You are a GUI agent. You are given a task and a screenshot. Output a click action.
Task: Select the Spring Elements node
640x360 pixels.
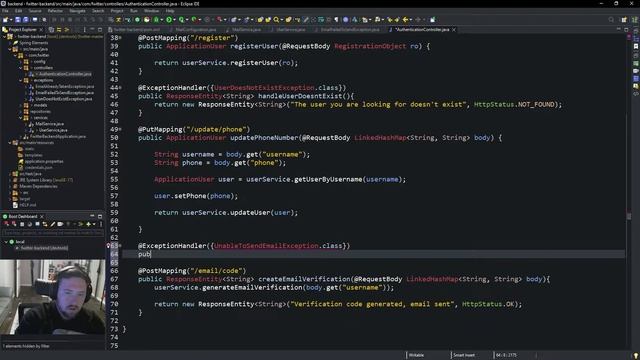(x=31, y=43)
